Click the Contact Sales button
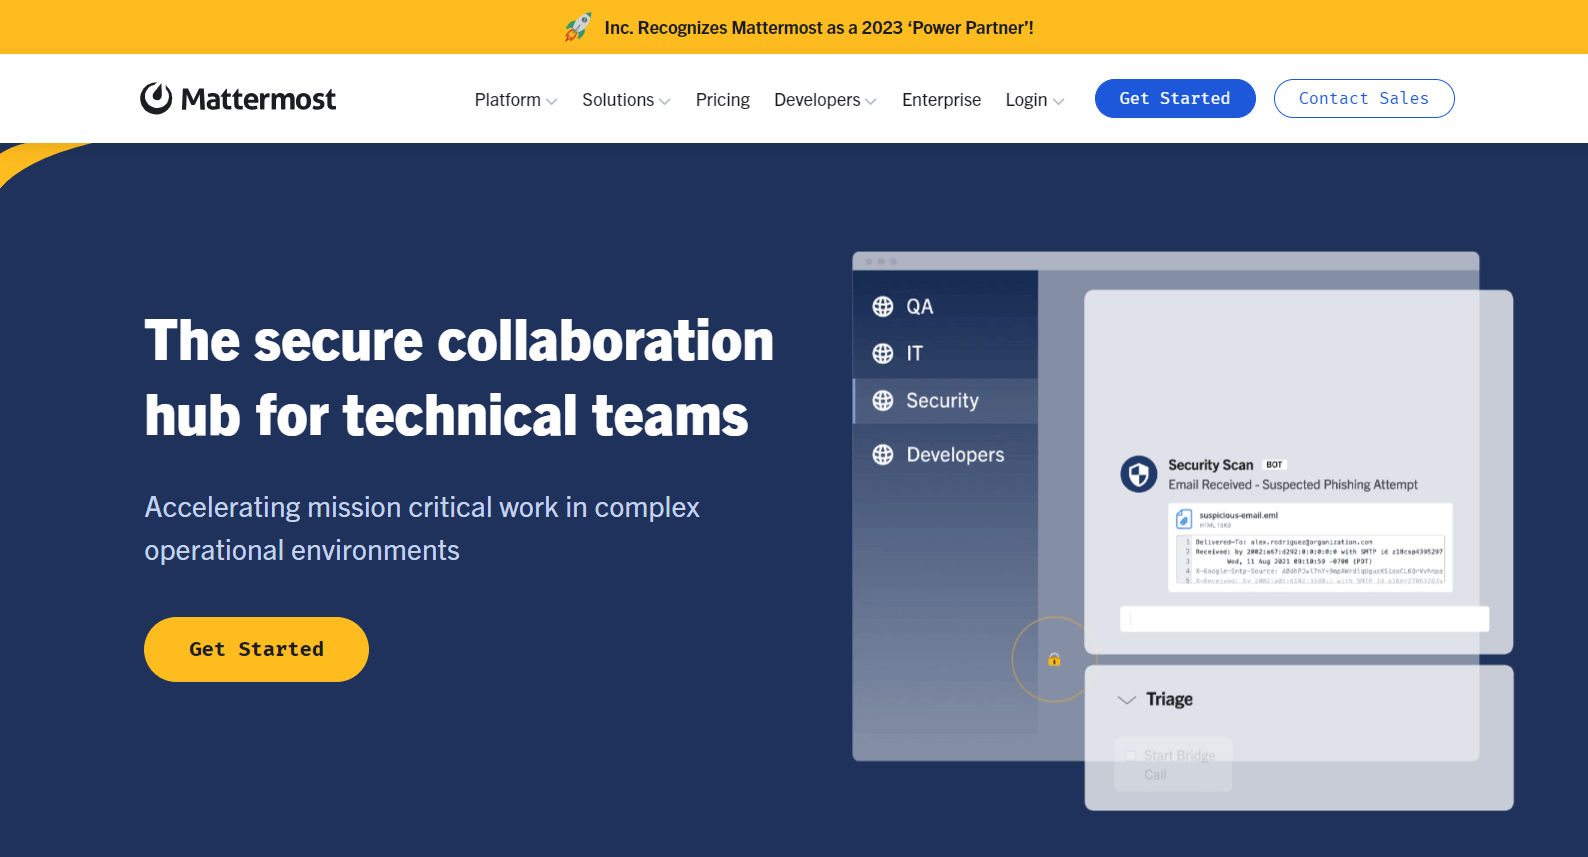This screenshot has height=857, width=1588. click(1363, 98)
